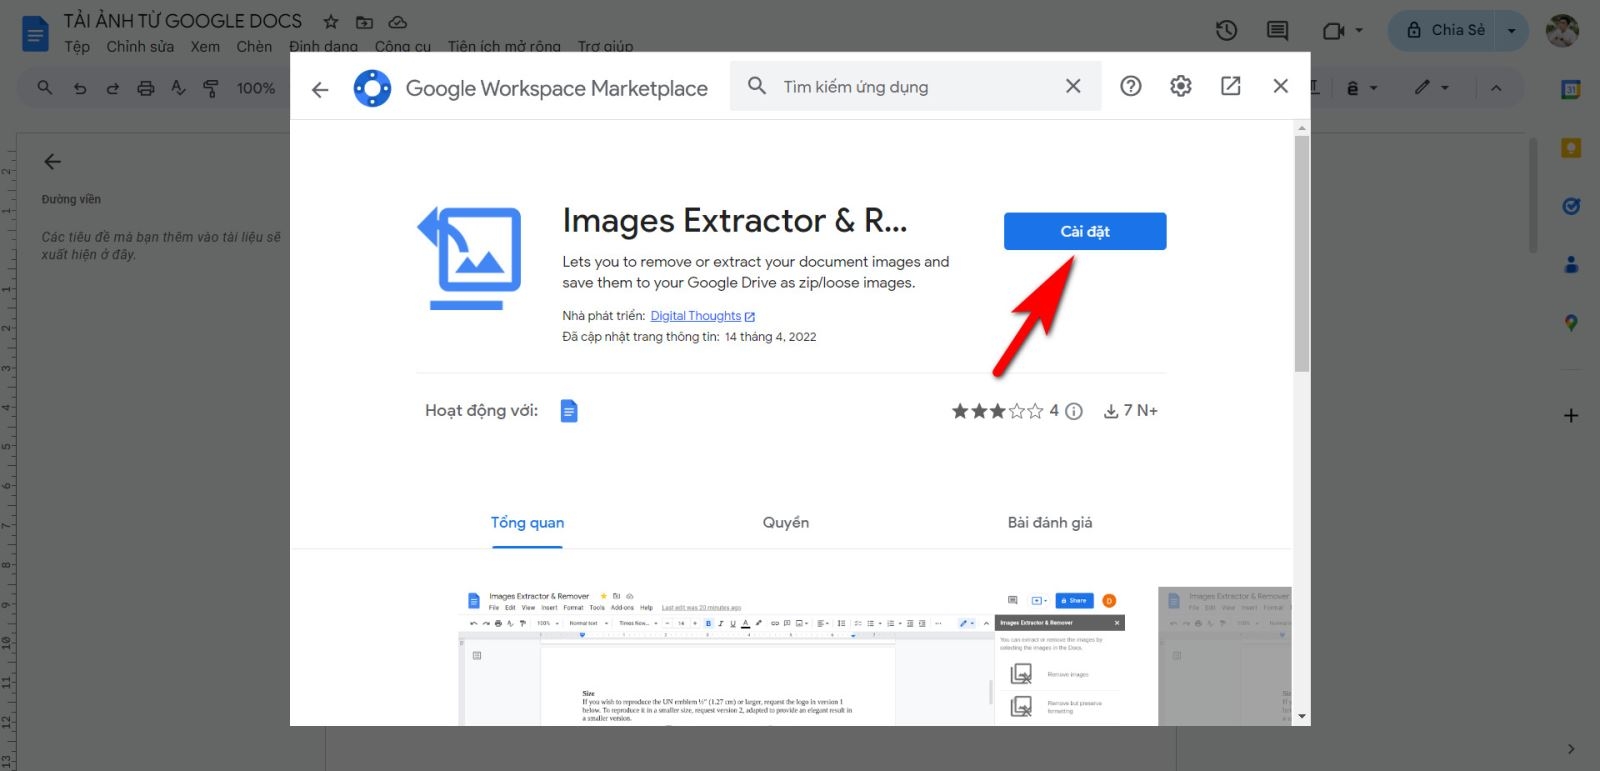The height and width of the screenshot is (771, 1600).
Task: Open the Chèn menu
Action: click(254, 46)
